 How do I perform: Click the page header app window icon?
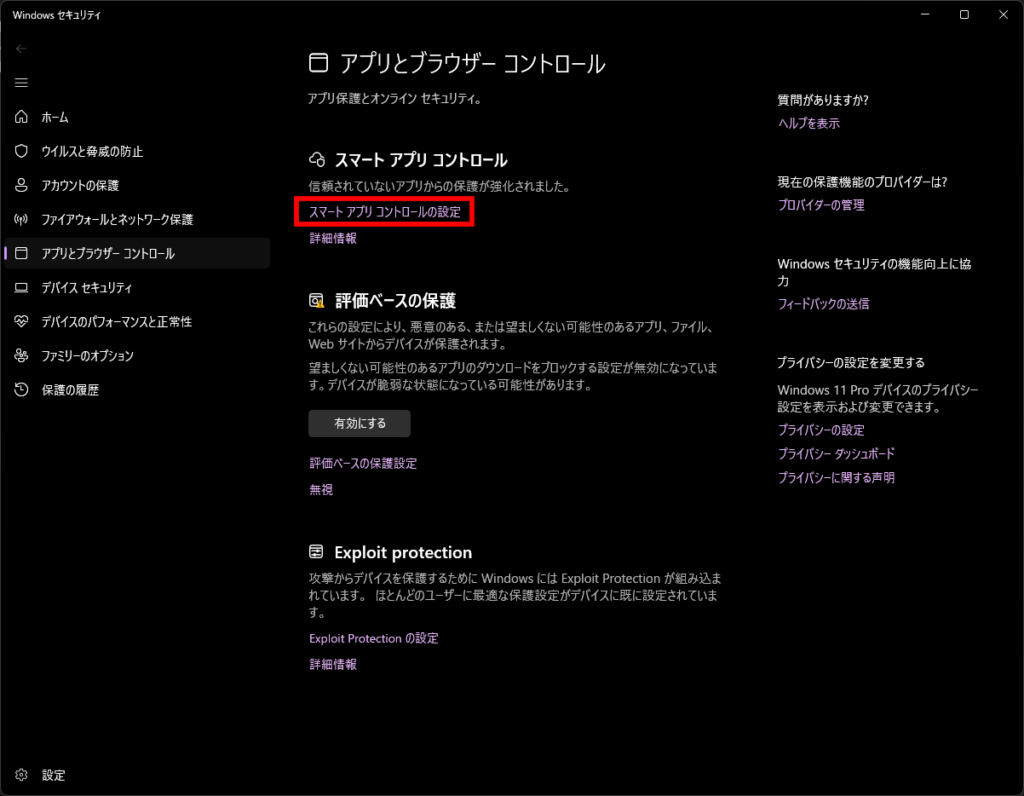click(319, 63)
